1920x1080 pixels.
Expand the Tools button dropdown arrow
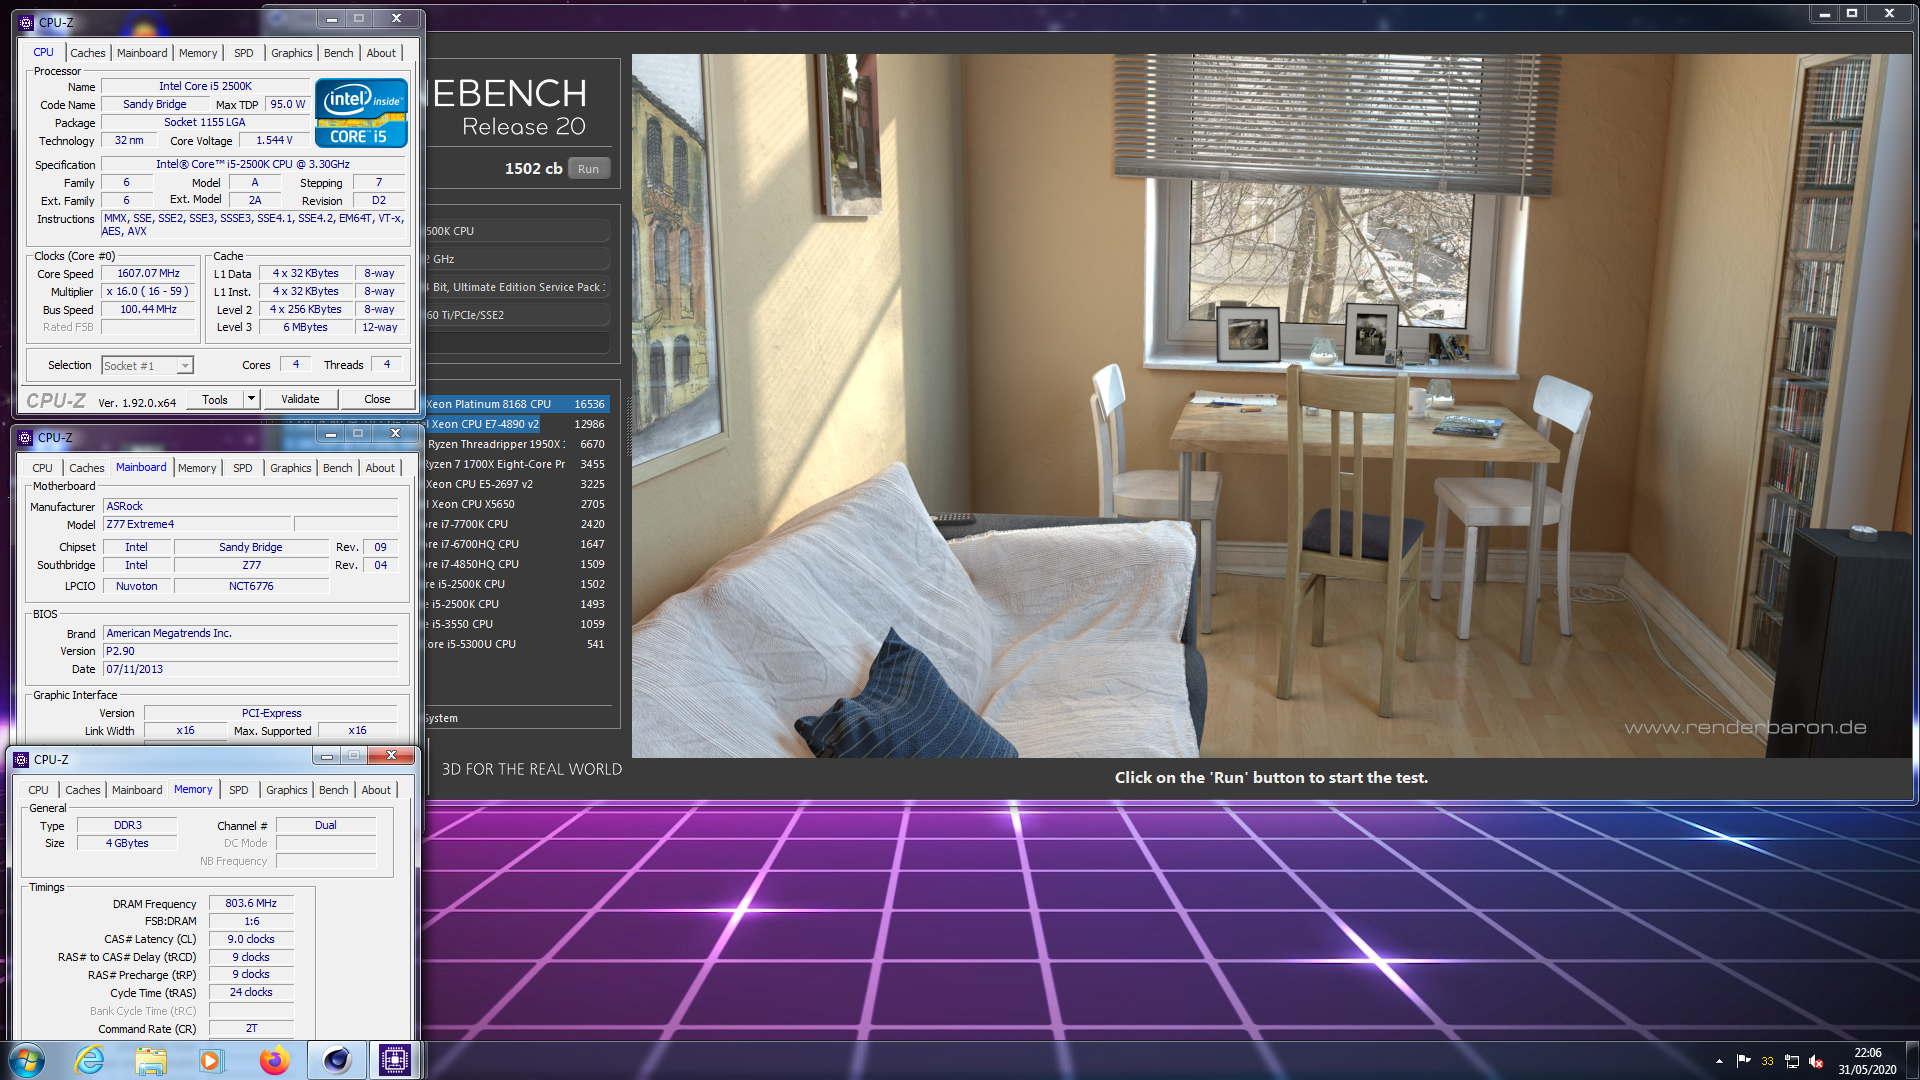[251, 399]
